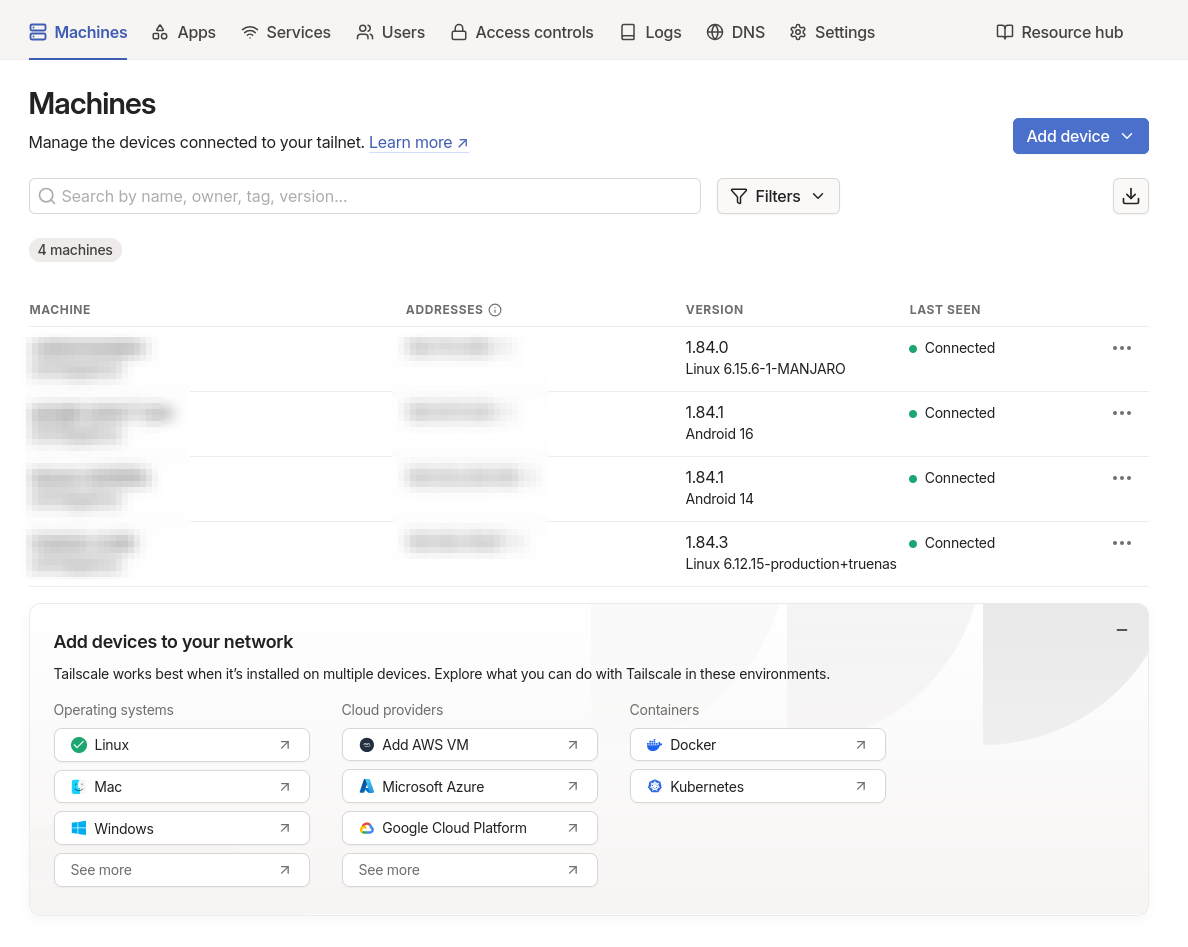Click the MACHINE column header
Viewport: 1188px width, 947px height.
click(x=60, y=310)
